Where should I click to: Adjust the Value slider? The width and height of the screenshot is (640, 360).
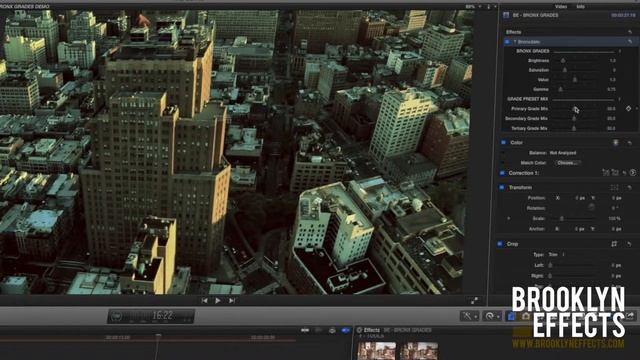(575, 80)
